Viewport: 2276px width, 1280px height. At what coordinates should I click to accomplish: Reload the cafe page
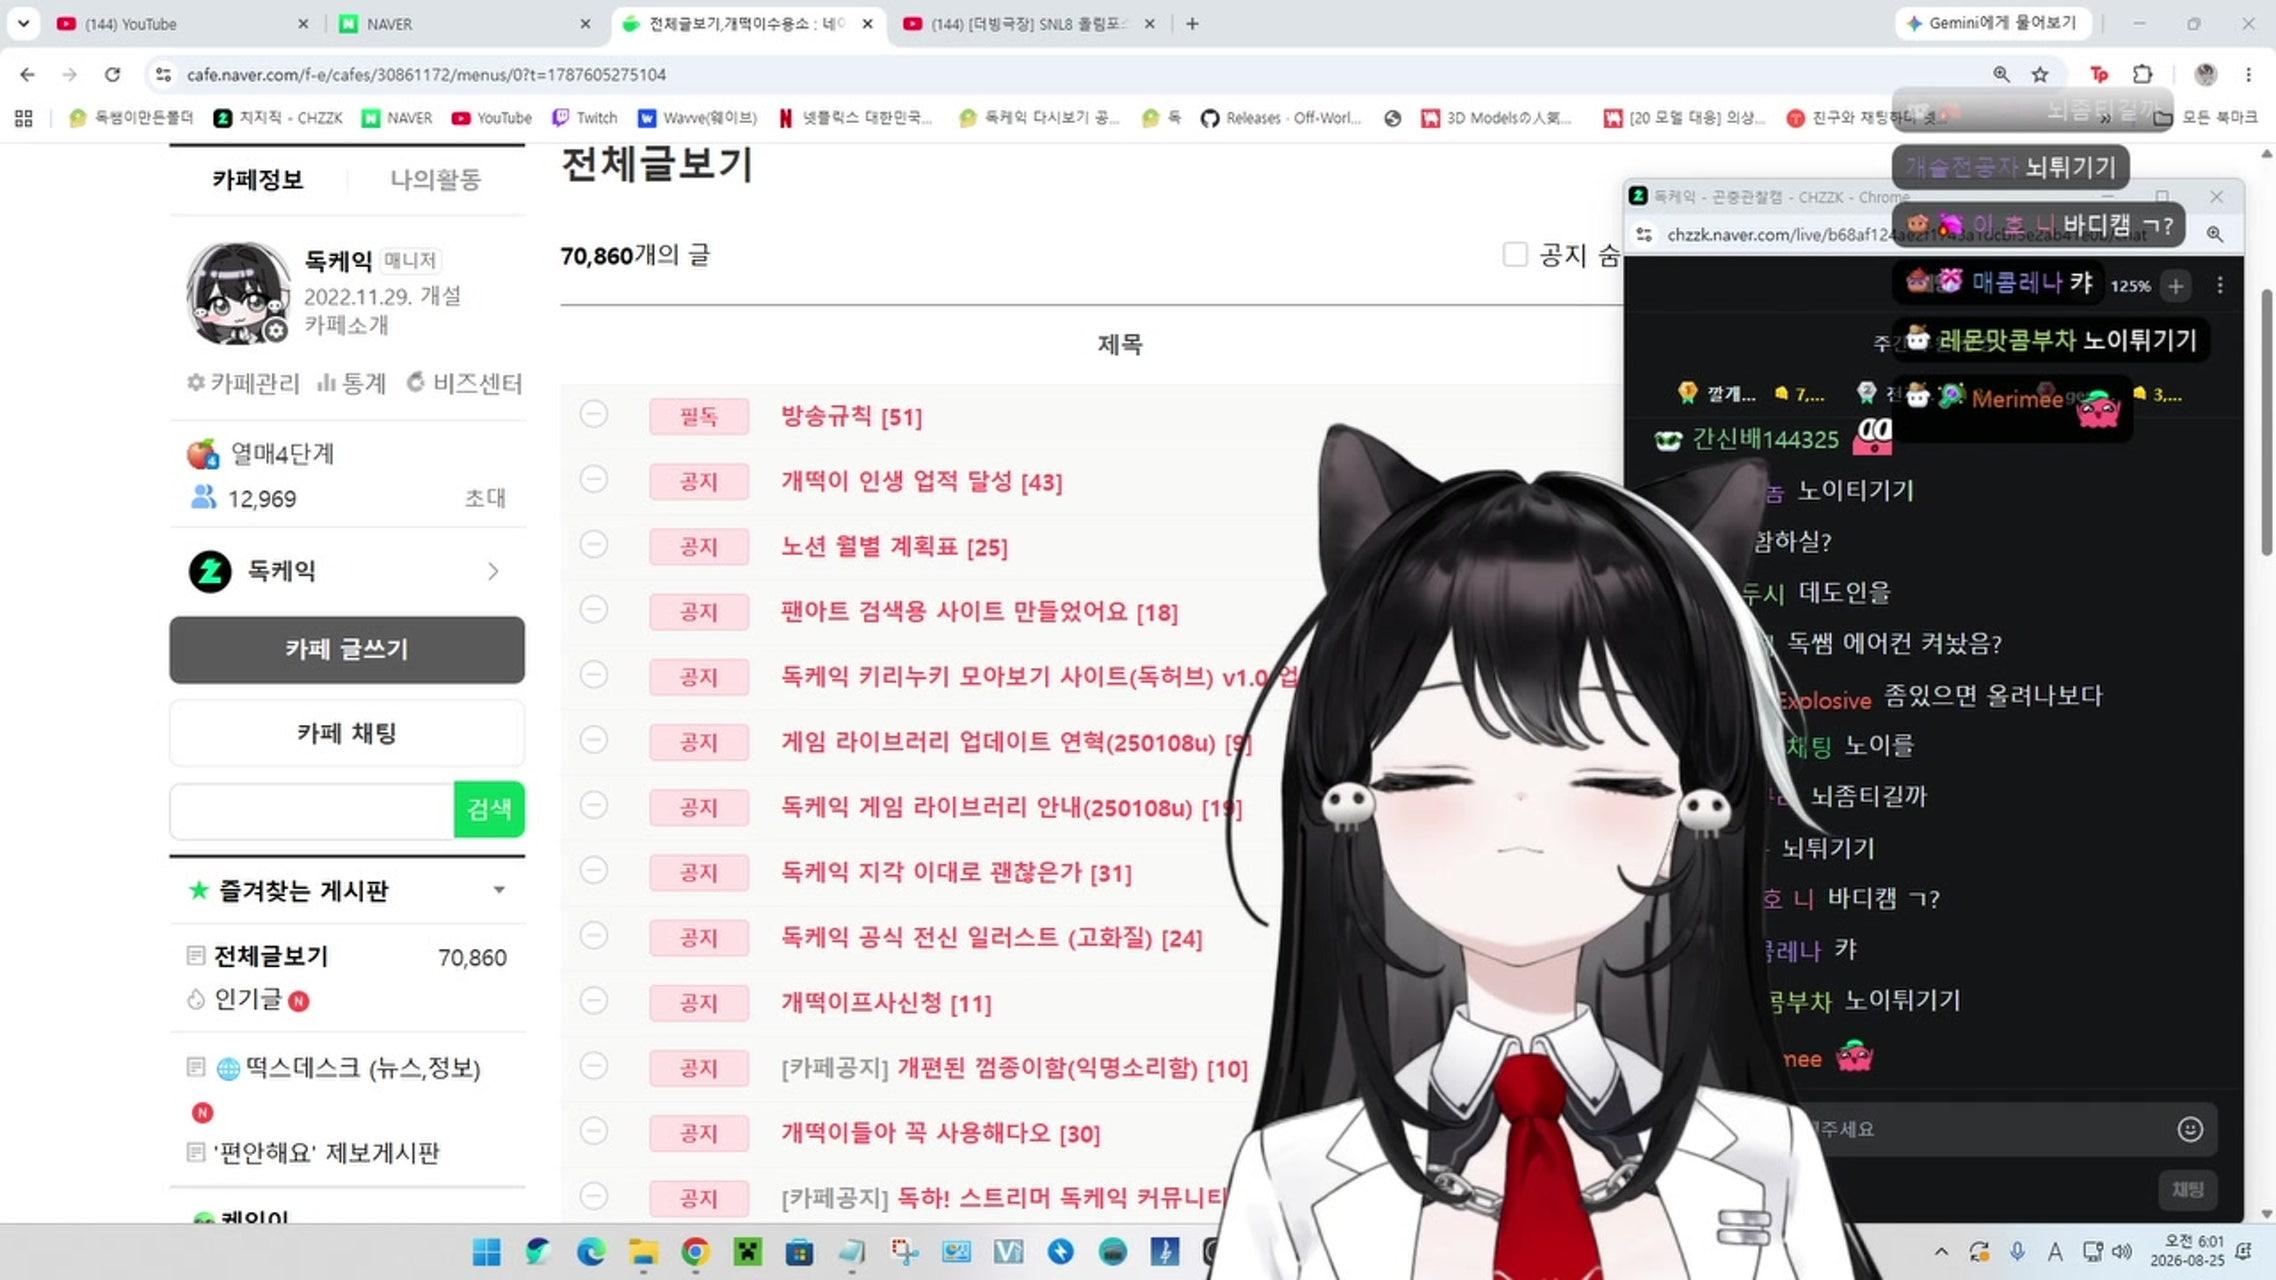click(x=112, y=74)
